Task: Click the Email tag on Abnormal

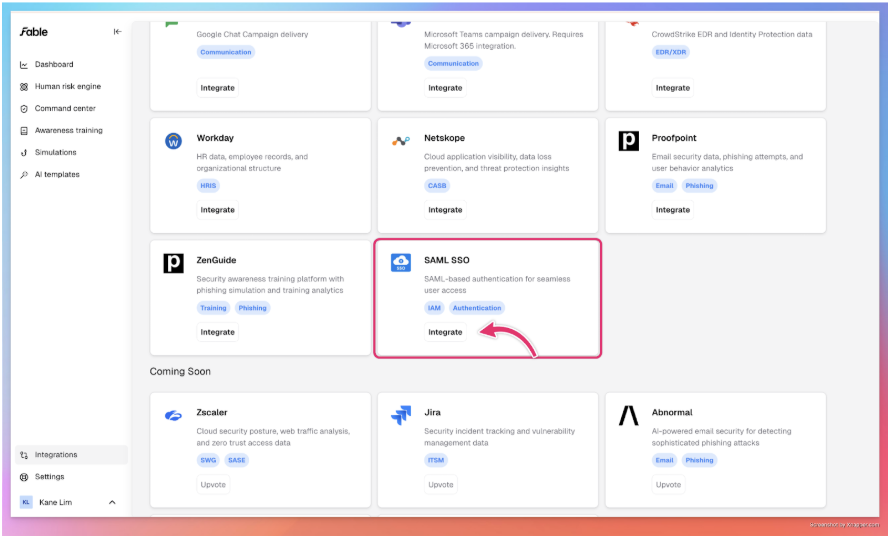Action: coord(664,460)
